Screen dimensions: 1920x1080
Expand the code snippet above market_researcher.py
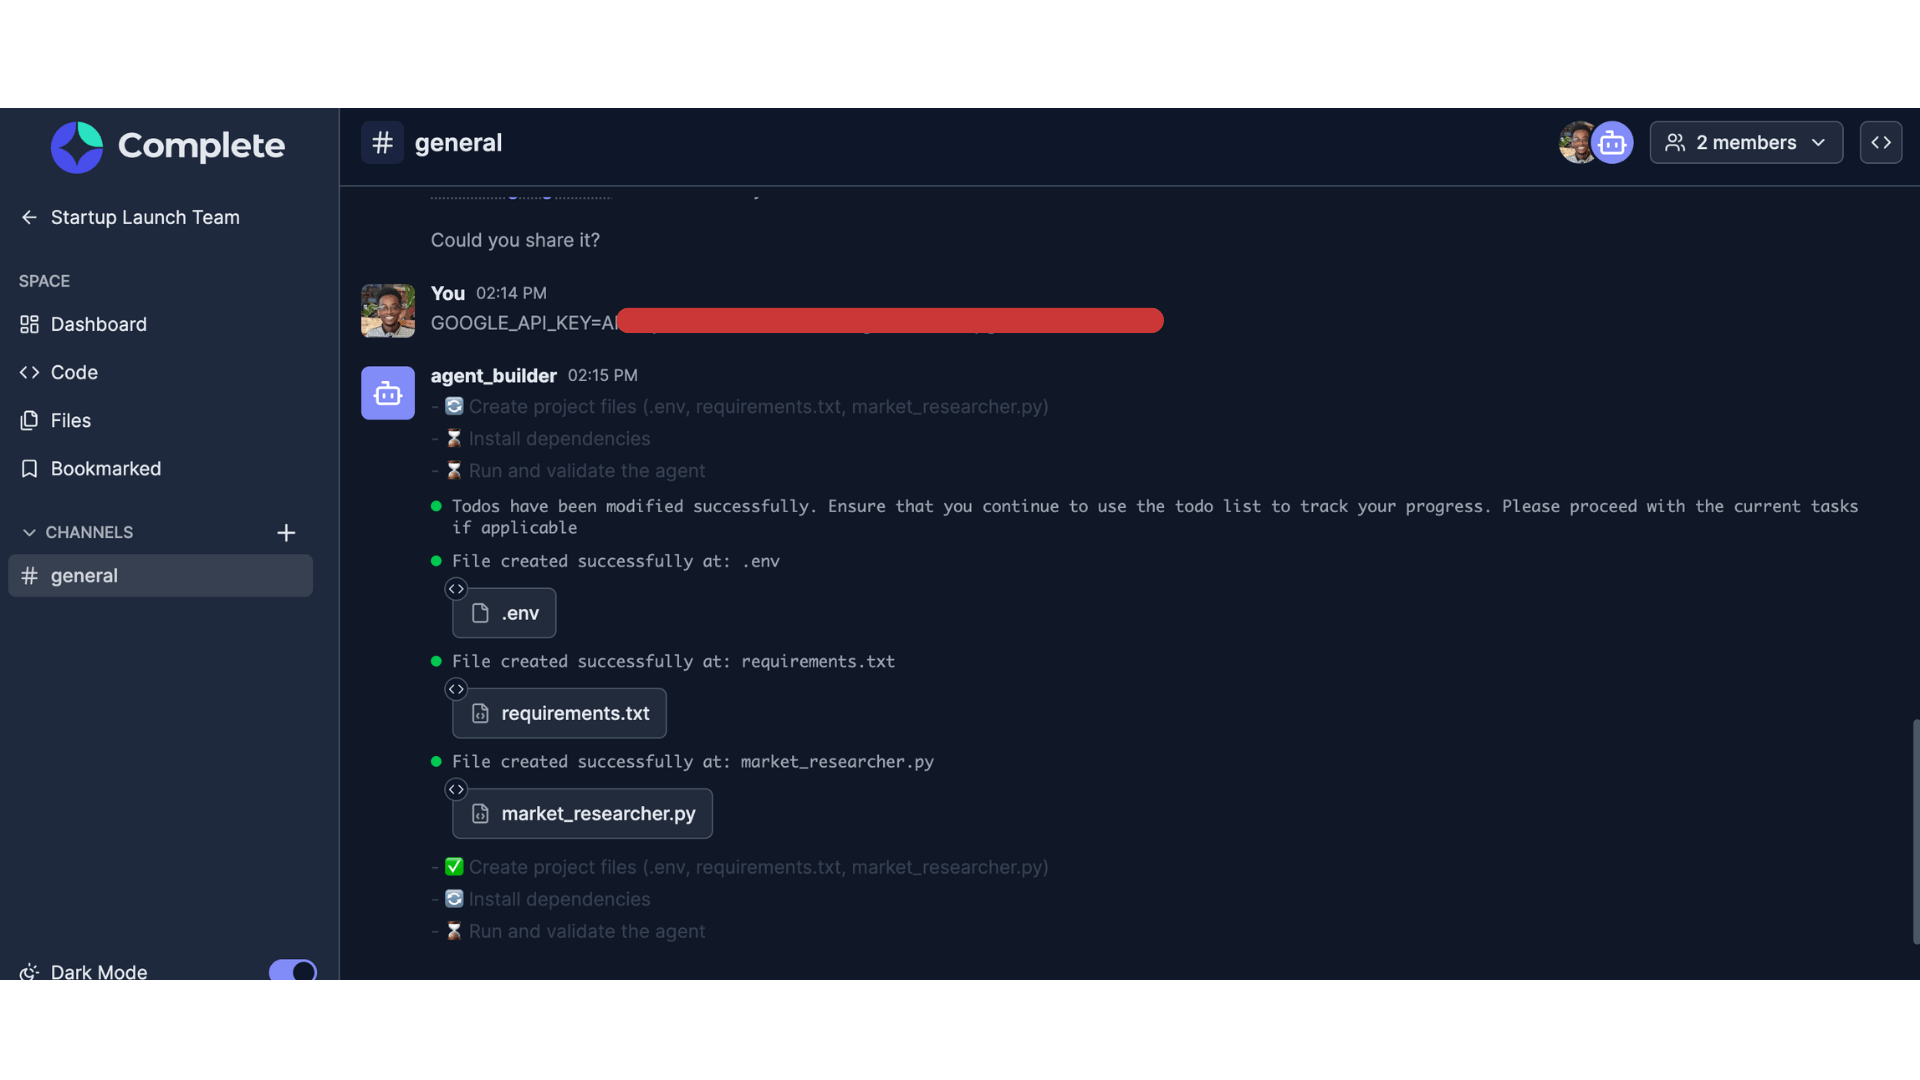(457, 789)
